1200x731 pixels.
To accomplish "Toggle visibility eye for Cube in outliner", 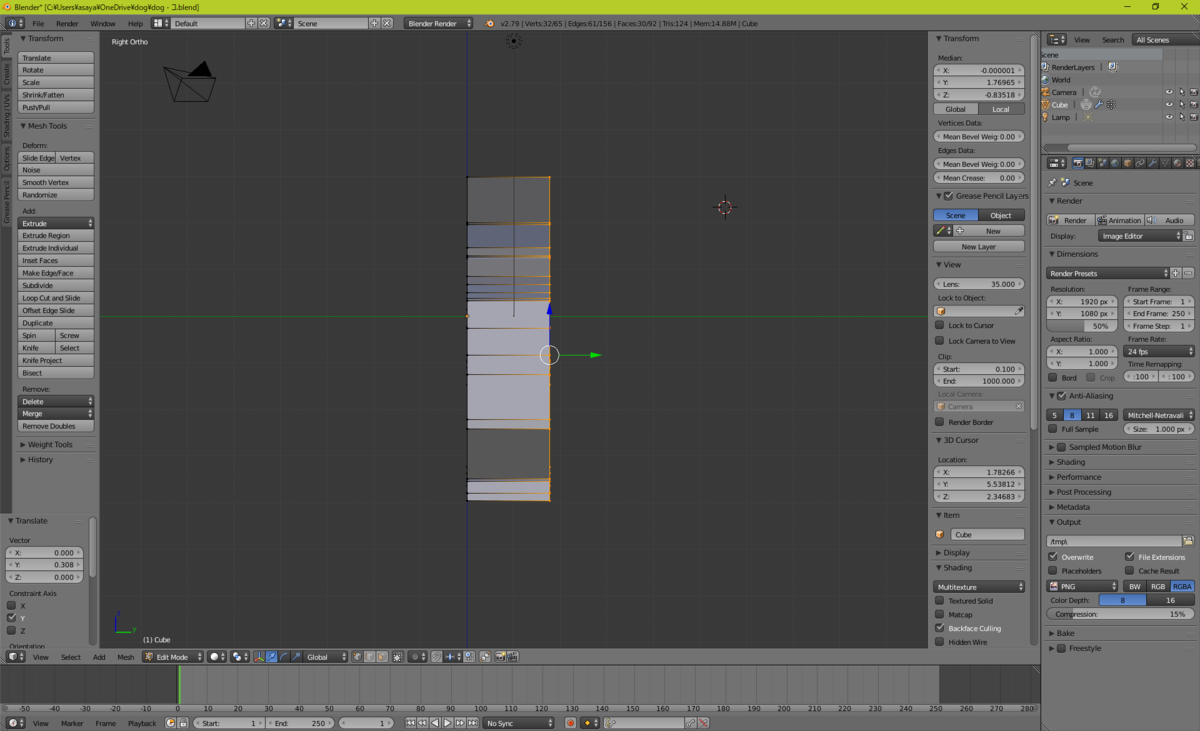I will 1169,104.
